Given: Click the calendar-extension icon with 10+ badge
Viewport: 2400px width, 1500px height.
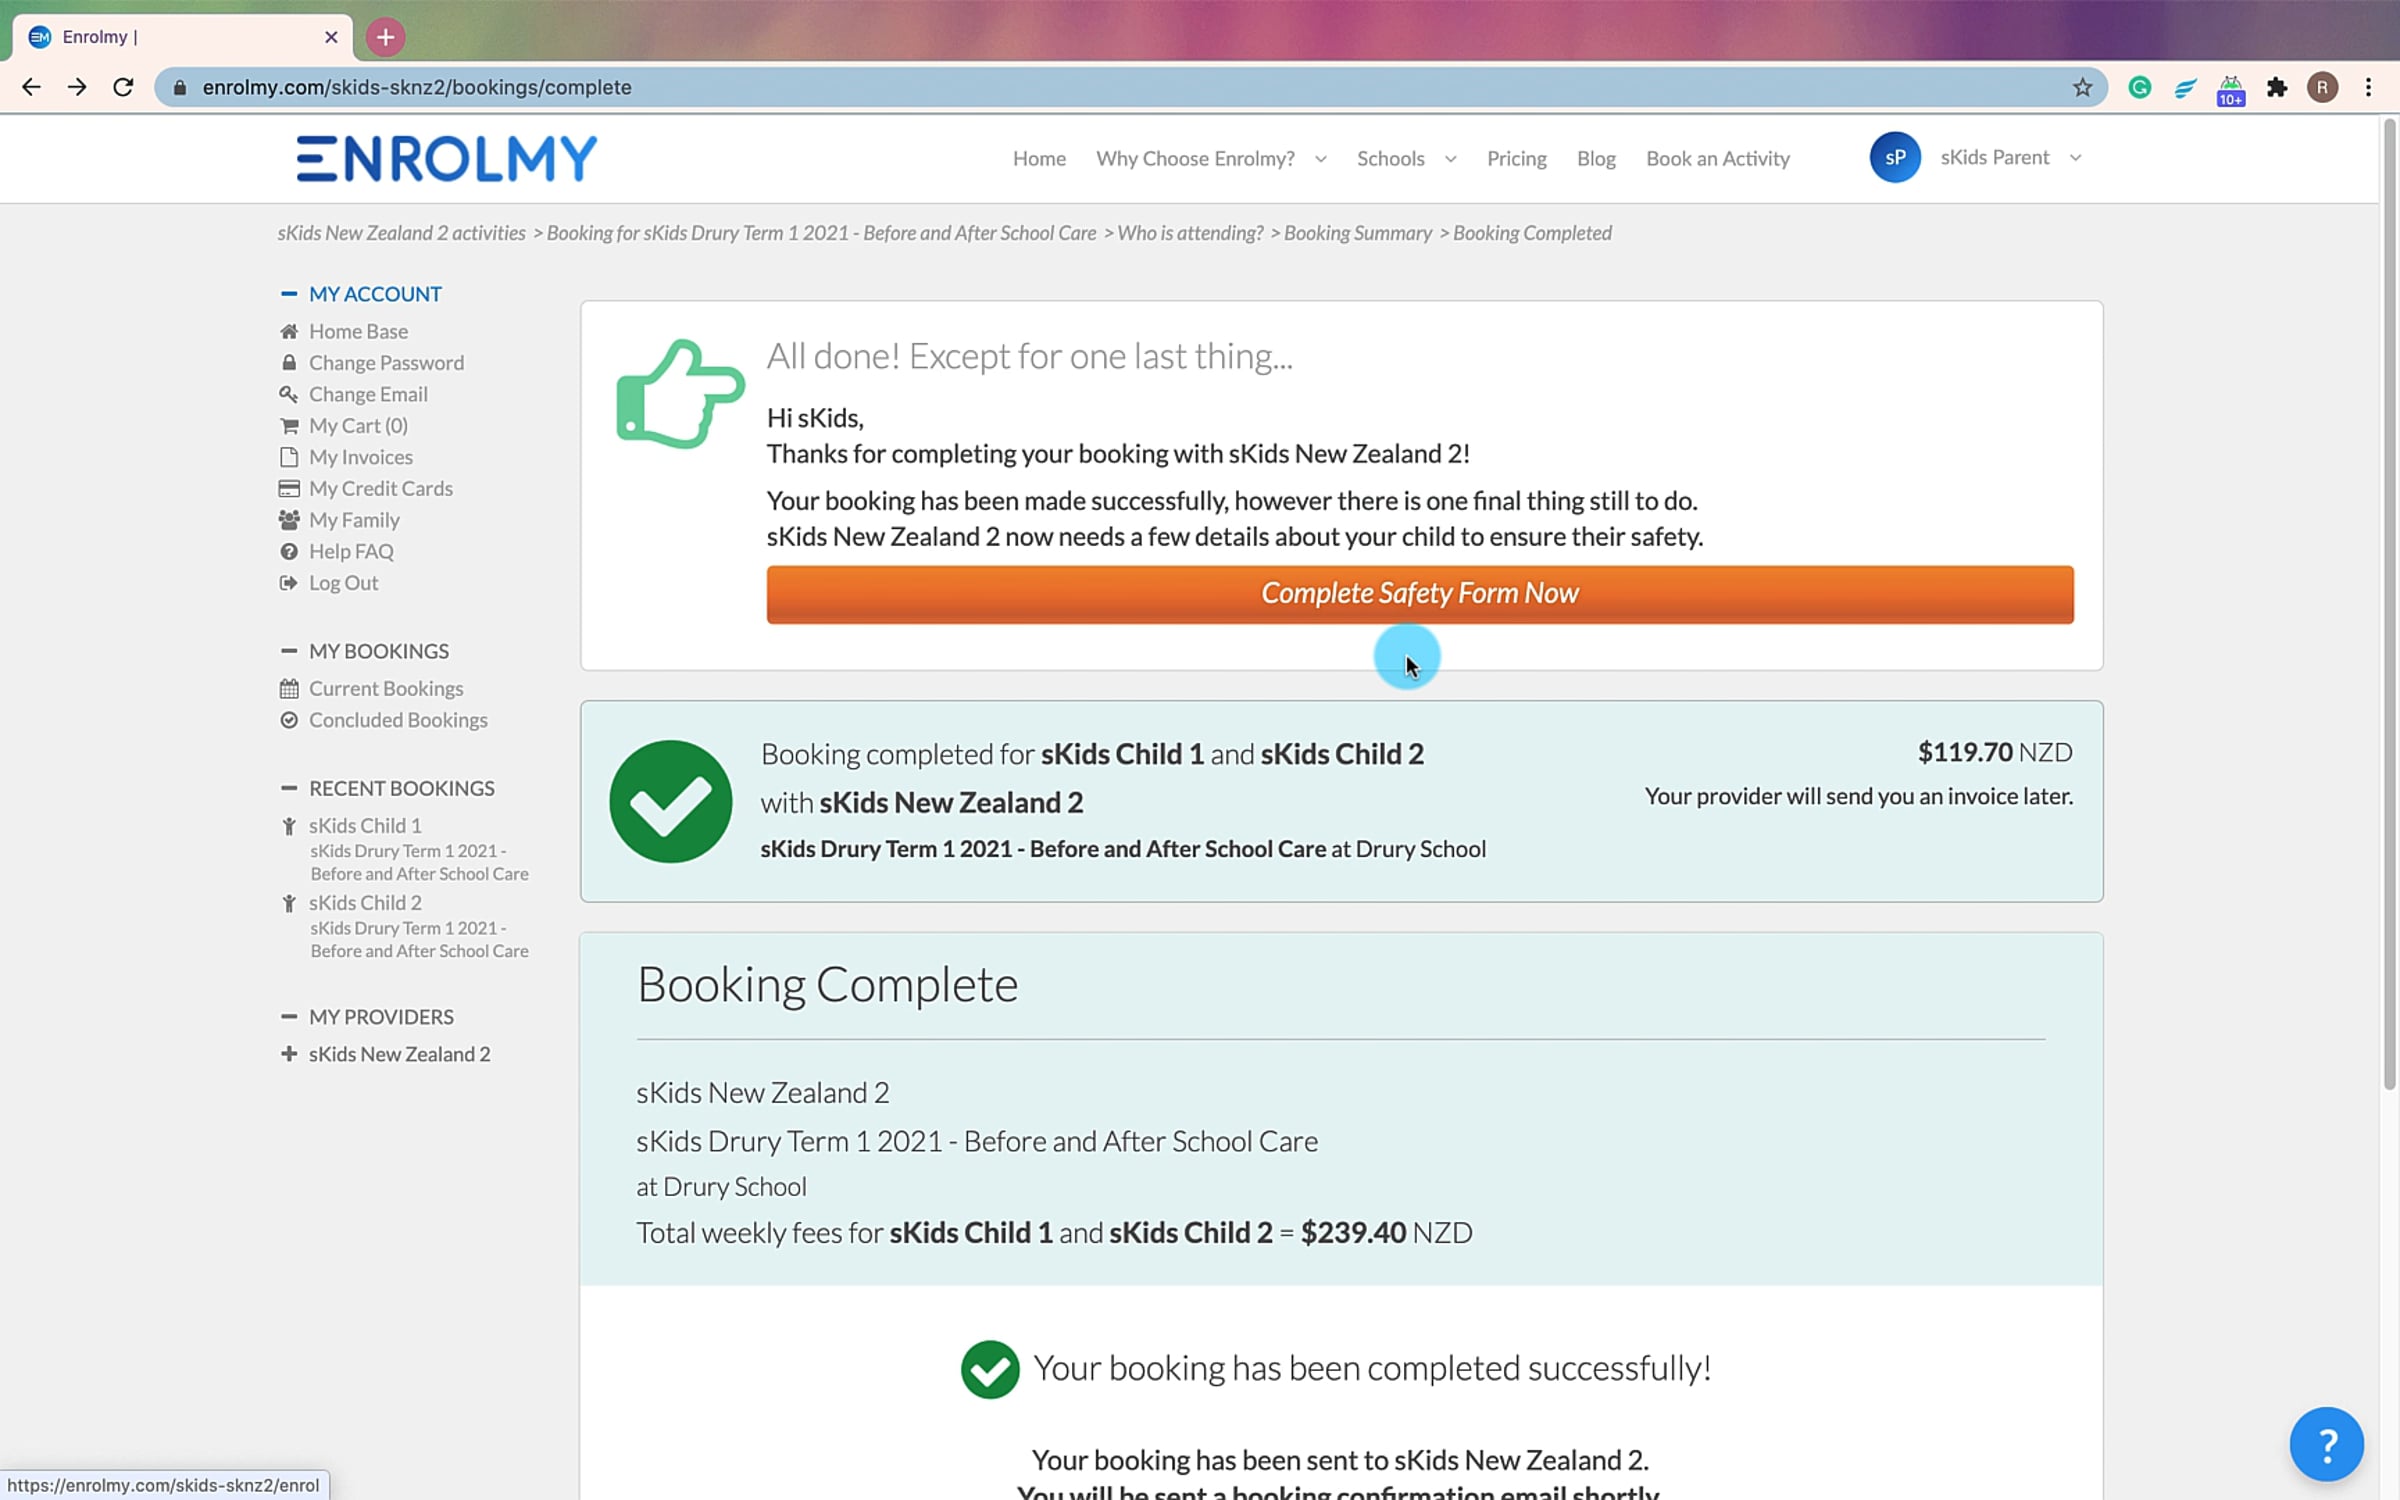Looking at the screenshot, I should pos(2231,89).
